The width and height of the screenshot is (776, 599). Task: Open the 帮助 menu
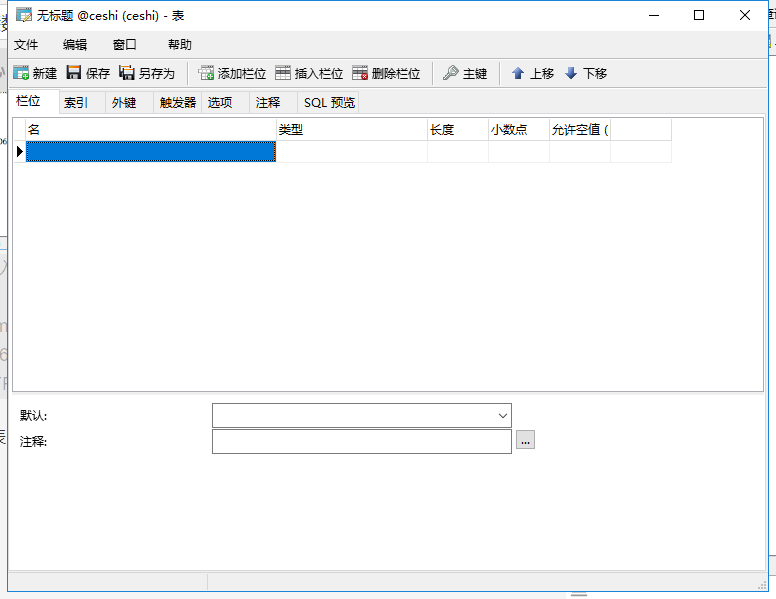(x=180, y=45)
